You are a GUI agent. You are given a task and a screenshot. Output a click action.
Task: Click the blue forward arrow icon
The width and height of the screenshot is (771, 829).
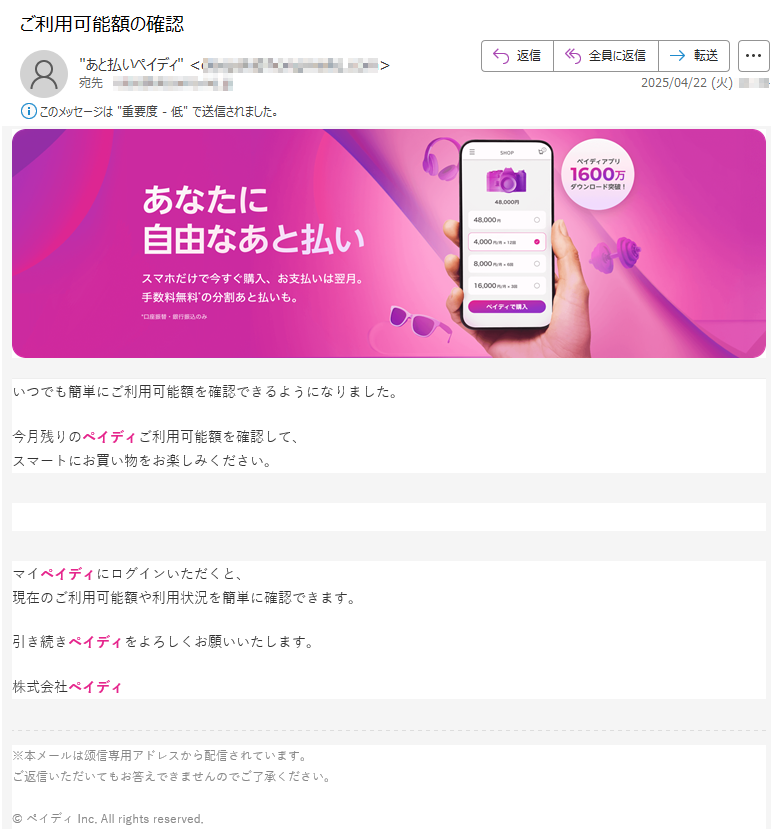(677, 56)
